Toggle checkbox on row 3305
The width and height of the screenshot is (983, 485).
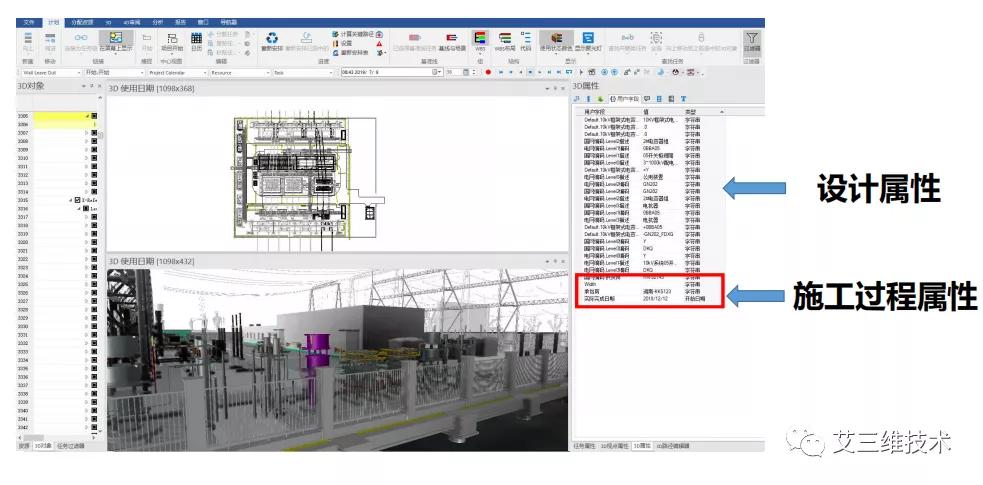point(93,116)
